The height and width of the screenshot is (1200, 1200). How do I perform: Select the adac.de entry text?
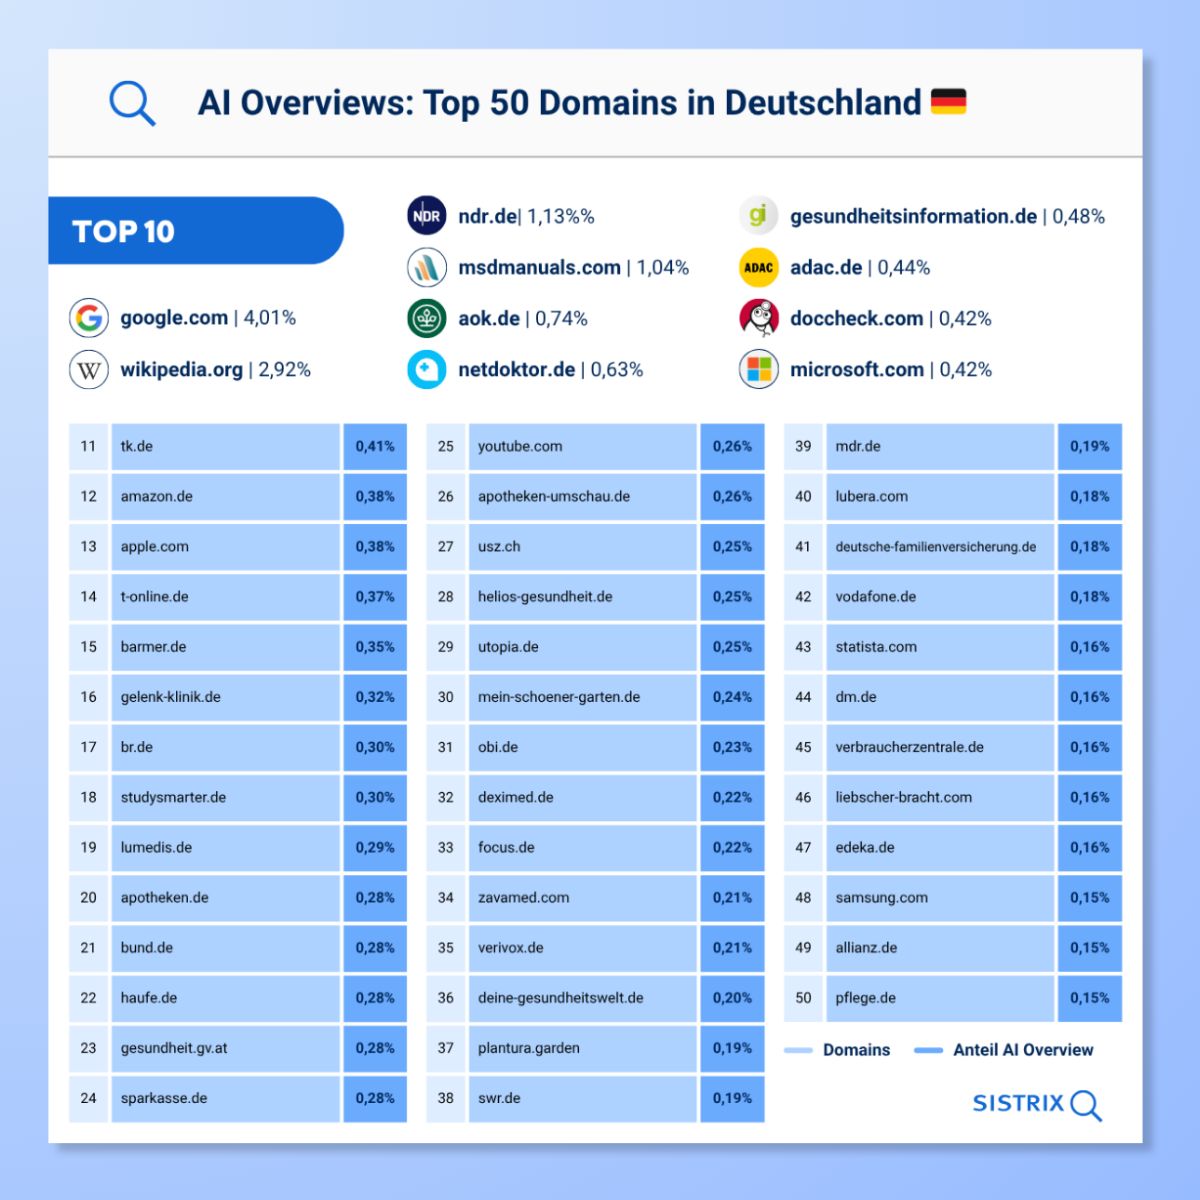[860, 267]
